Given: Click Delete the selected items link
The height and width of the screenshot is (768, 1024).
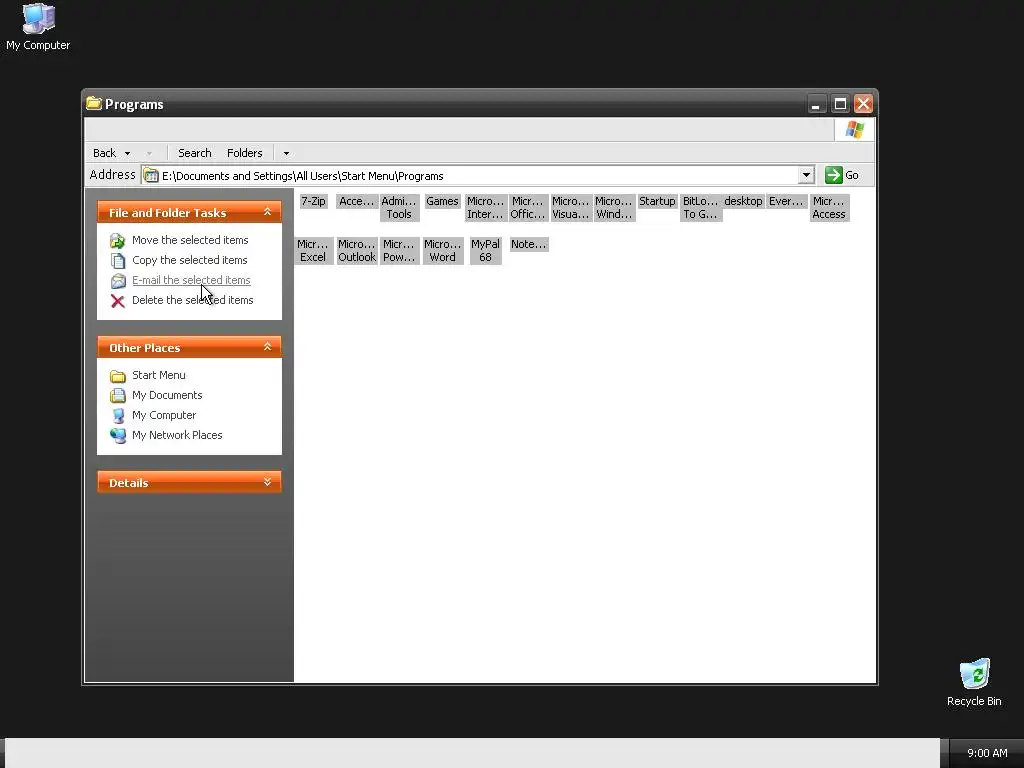Looking at the screenshot, I should coord(193,300).
